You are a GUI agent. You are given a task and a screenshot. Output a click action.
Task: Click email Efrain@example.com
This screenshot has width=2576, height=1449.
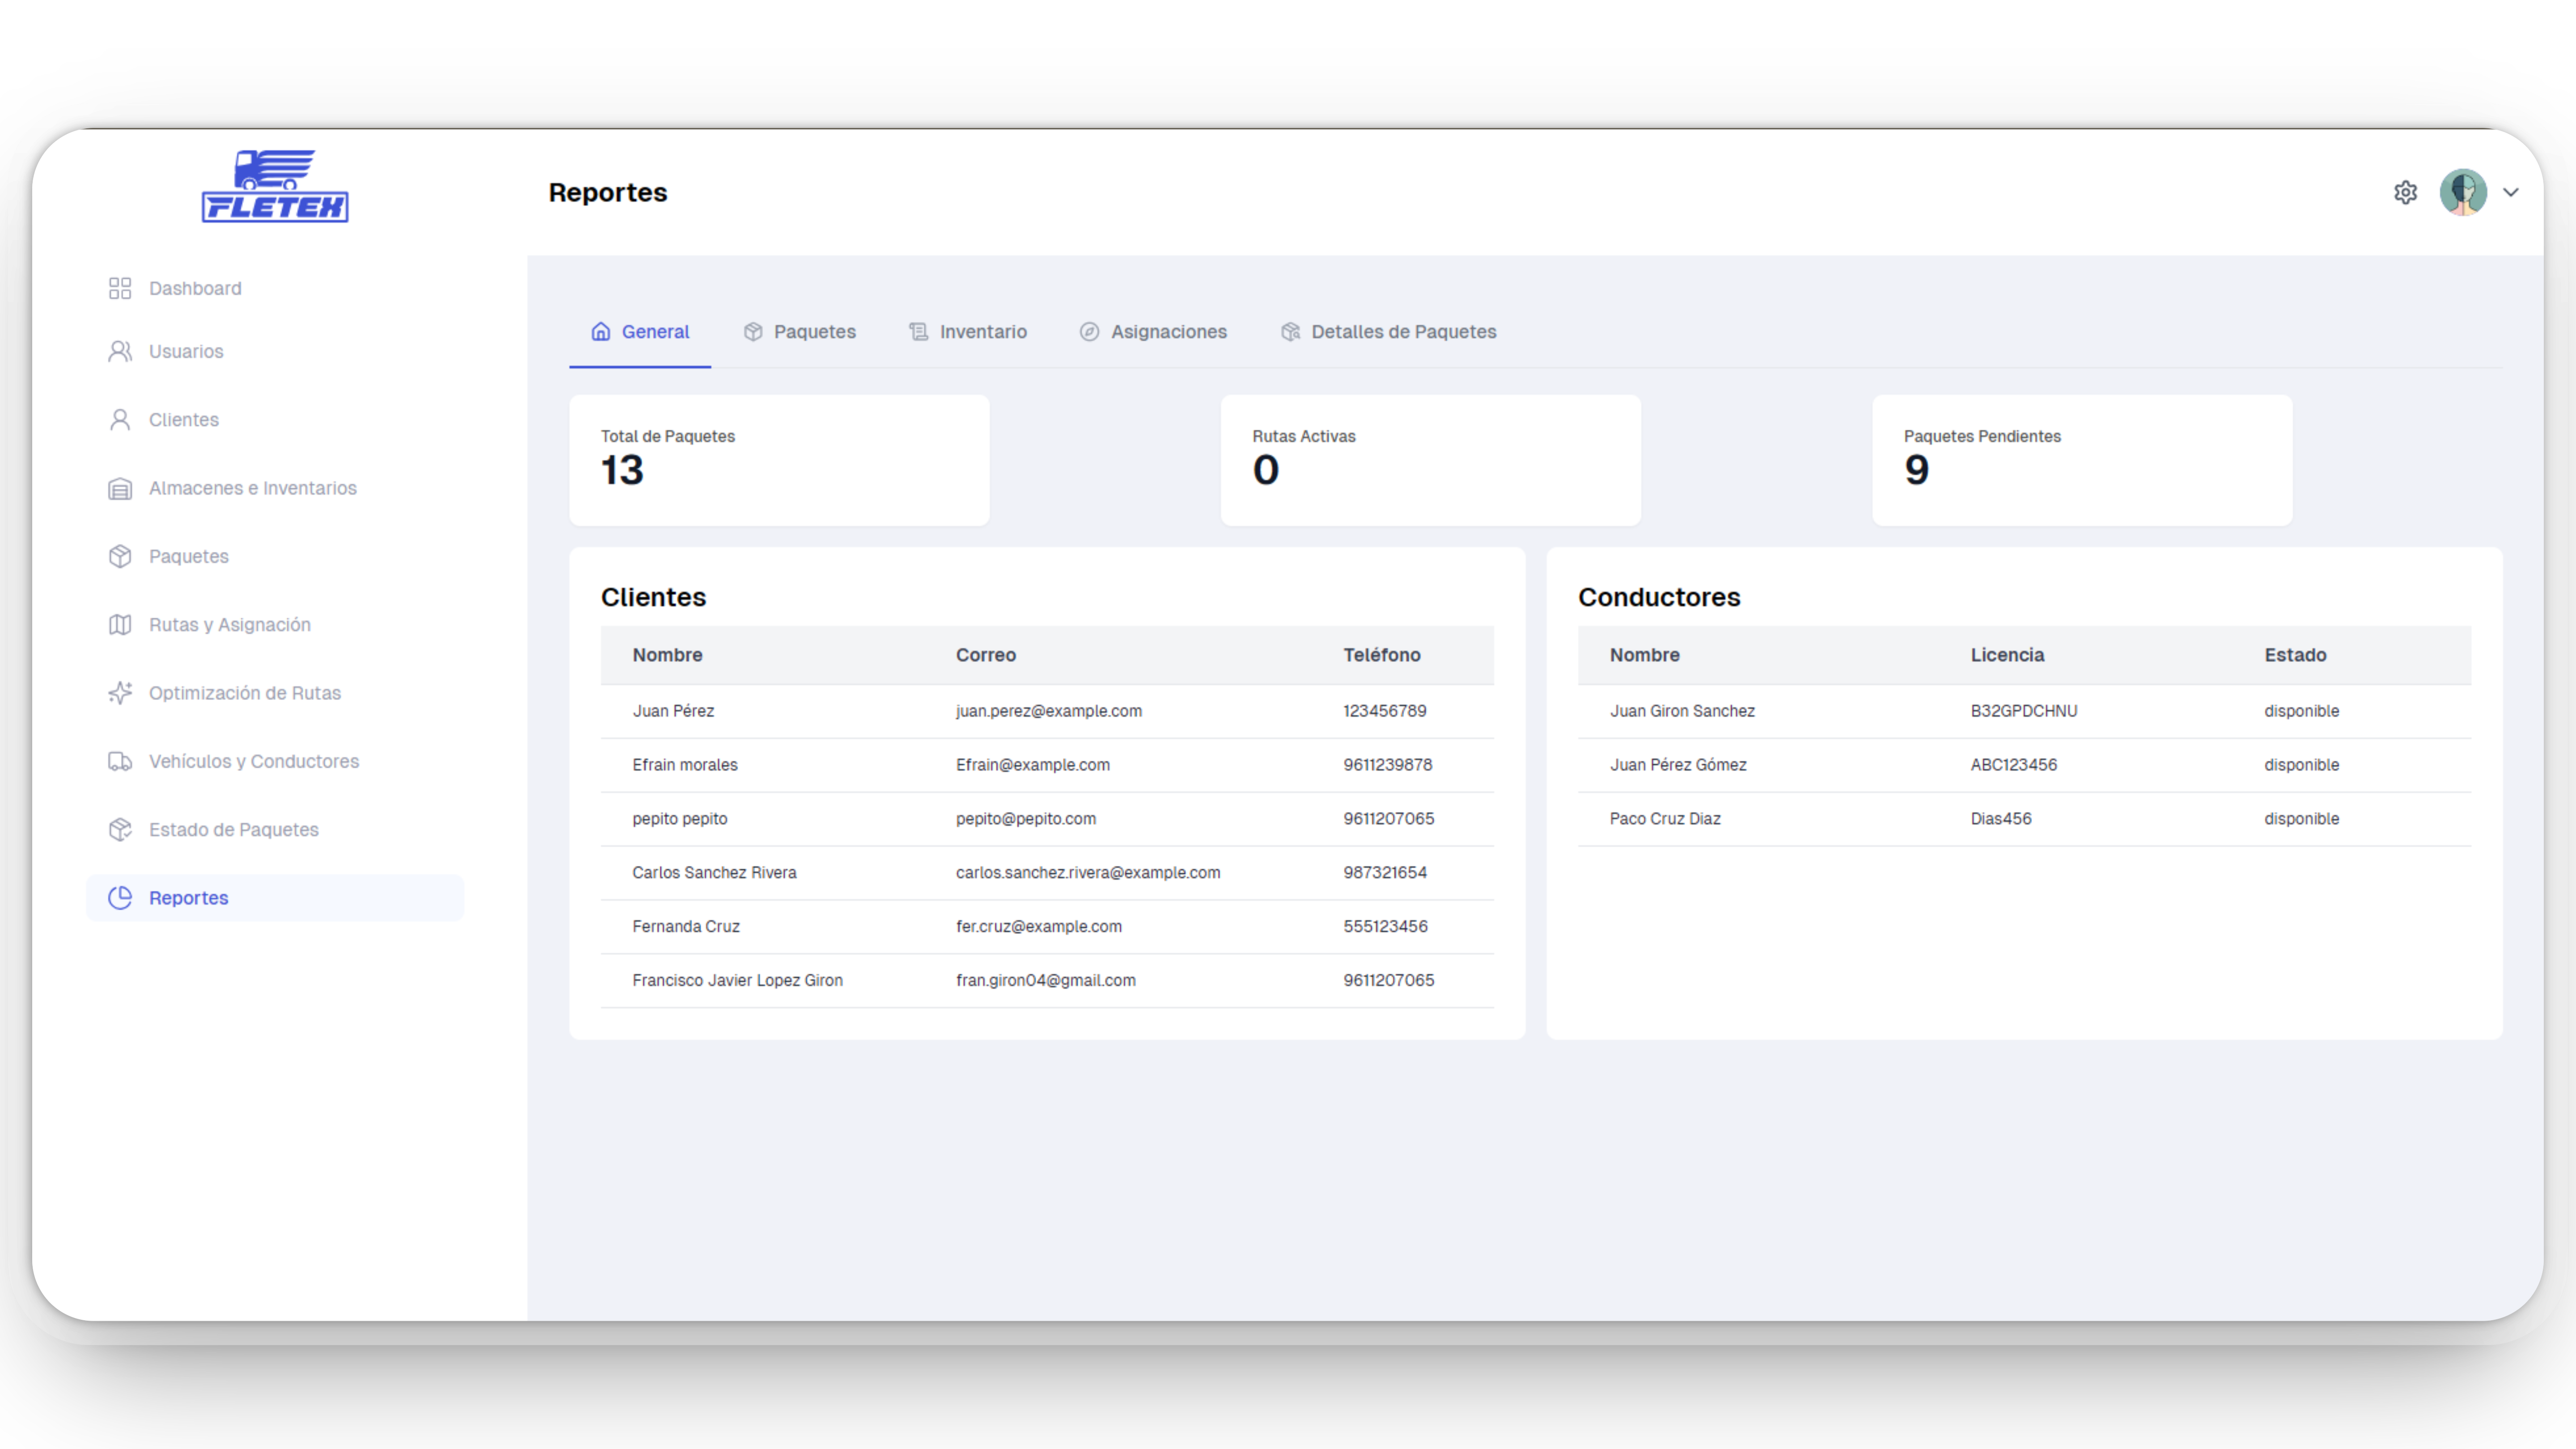1033,765
